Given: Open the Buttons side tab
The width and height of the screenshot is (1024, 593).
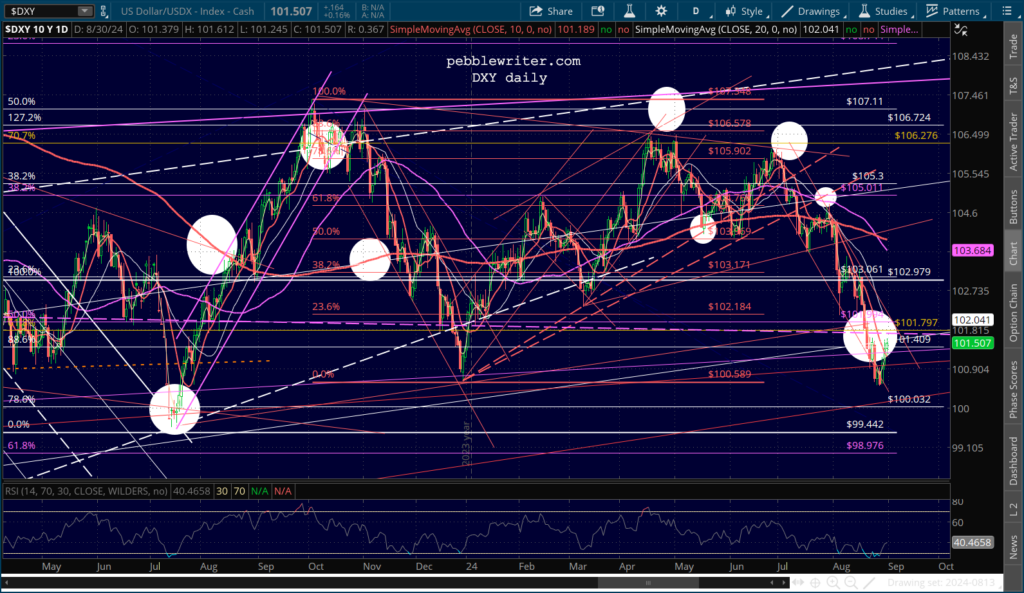Looking at the screenshot, I should [x=1013, y=207].
